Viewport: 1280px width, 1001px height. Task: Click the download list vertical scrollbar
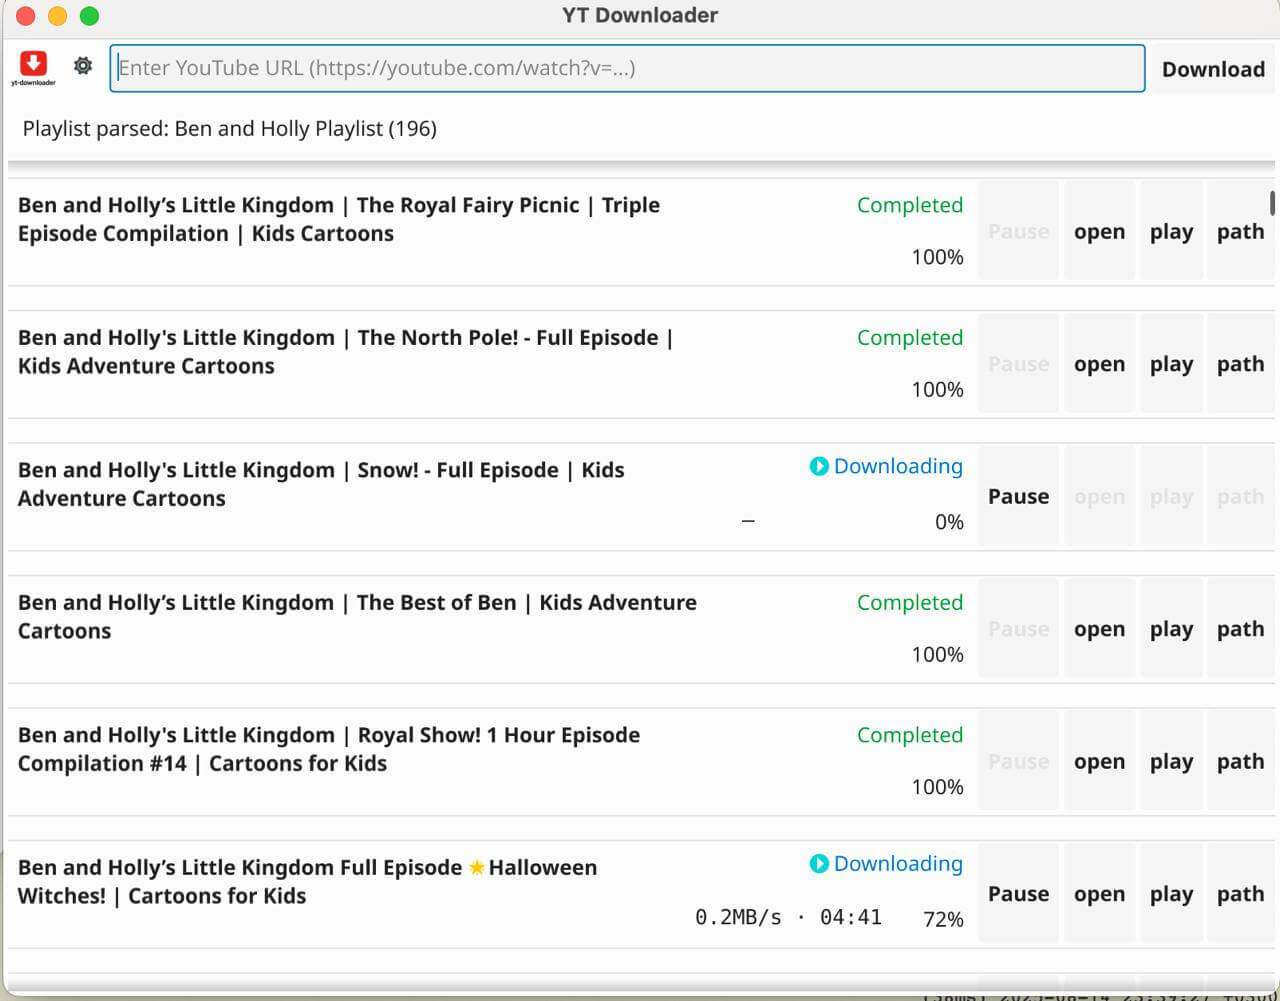pyautogui.click(x=1272, y=203)
